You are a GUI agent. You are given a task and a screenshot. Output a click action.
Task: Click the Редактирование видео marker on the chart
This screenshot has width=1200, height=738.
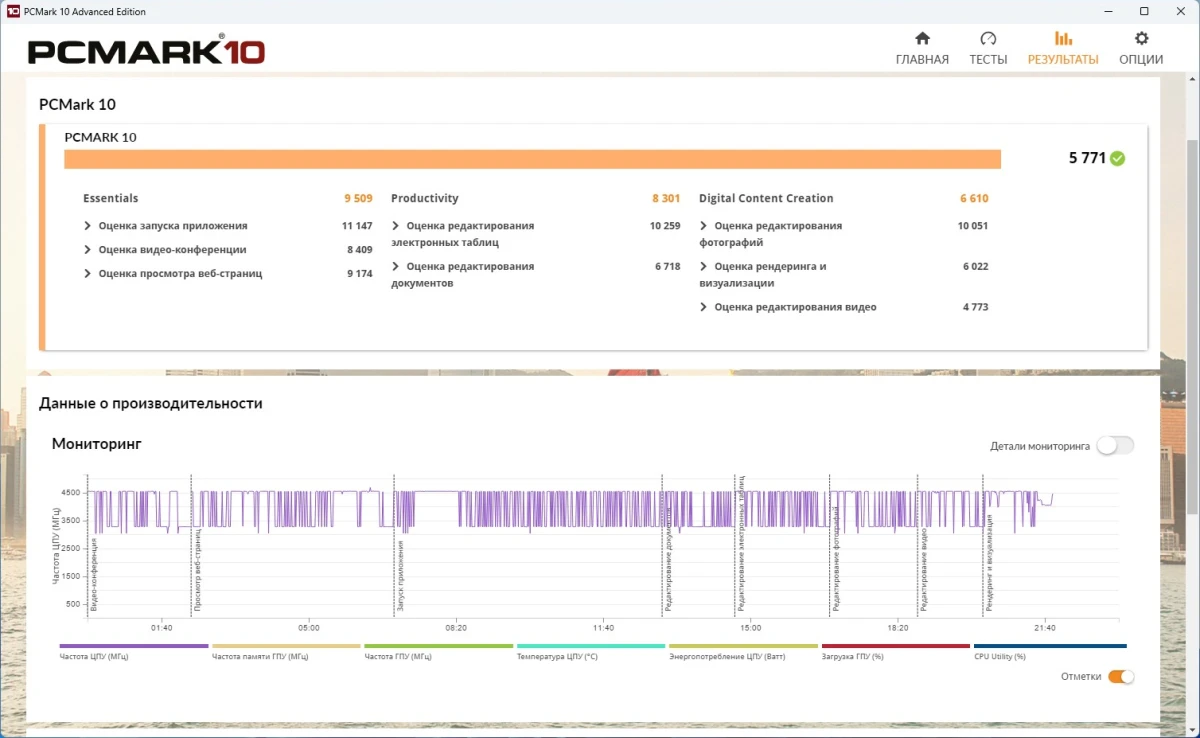click(925, 570)
